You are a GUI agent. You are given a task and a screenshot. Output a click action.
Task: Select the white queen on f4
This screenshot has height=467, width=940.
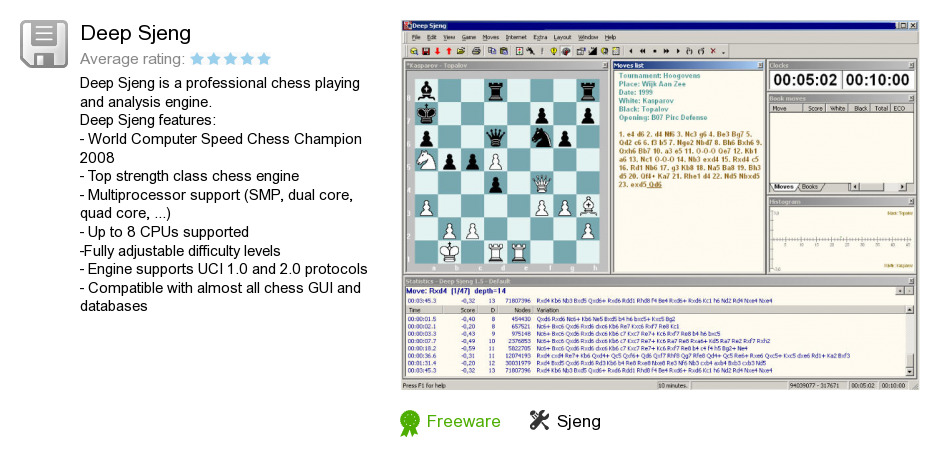(541, 183)
